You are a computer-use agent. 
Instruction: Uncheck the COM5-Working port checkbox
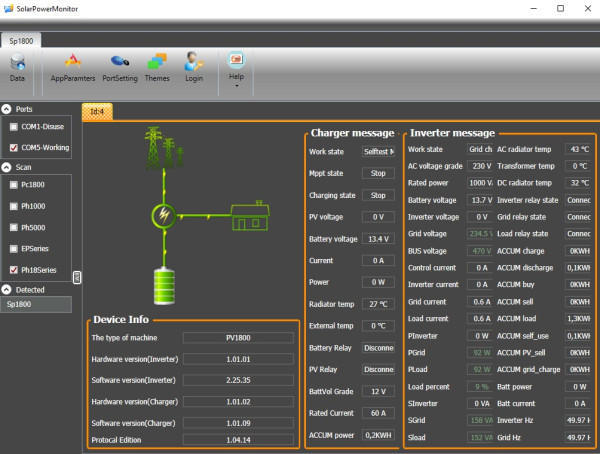13,147
